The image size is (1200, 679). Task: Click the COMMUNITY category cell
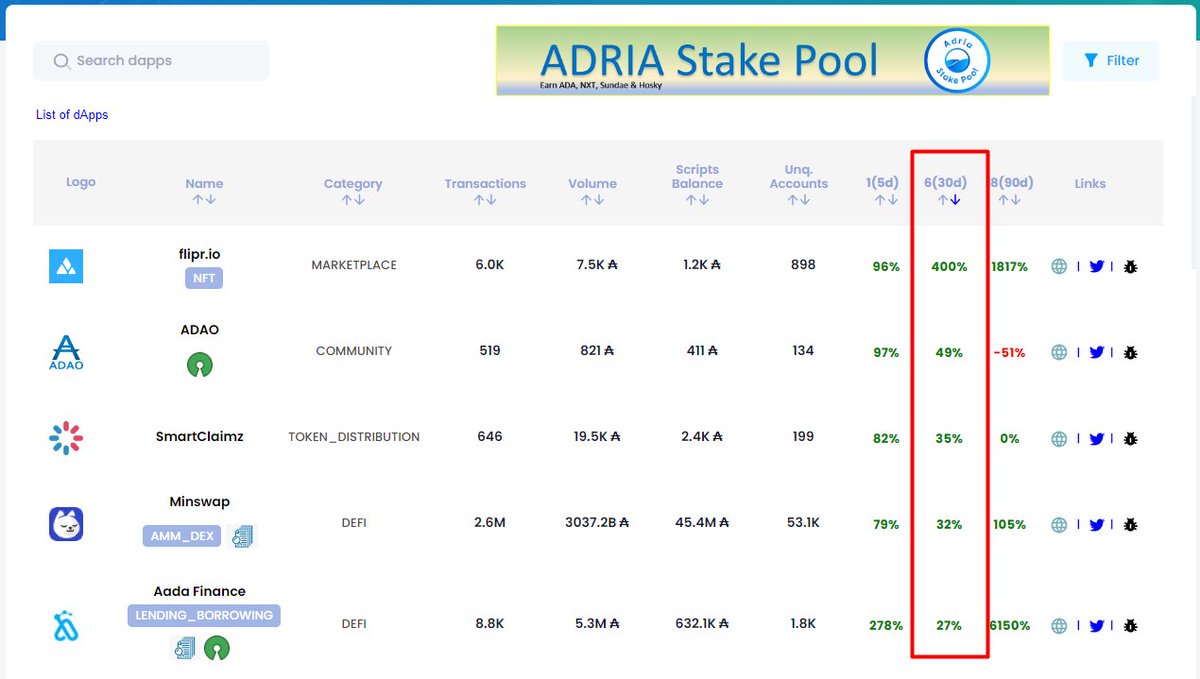(x=354, y=351)
